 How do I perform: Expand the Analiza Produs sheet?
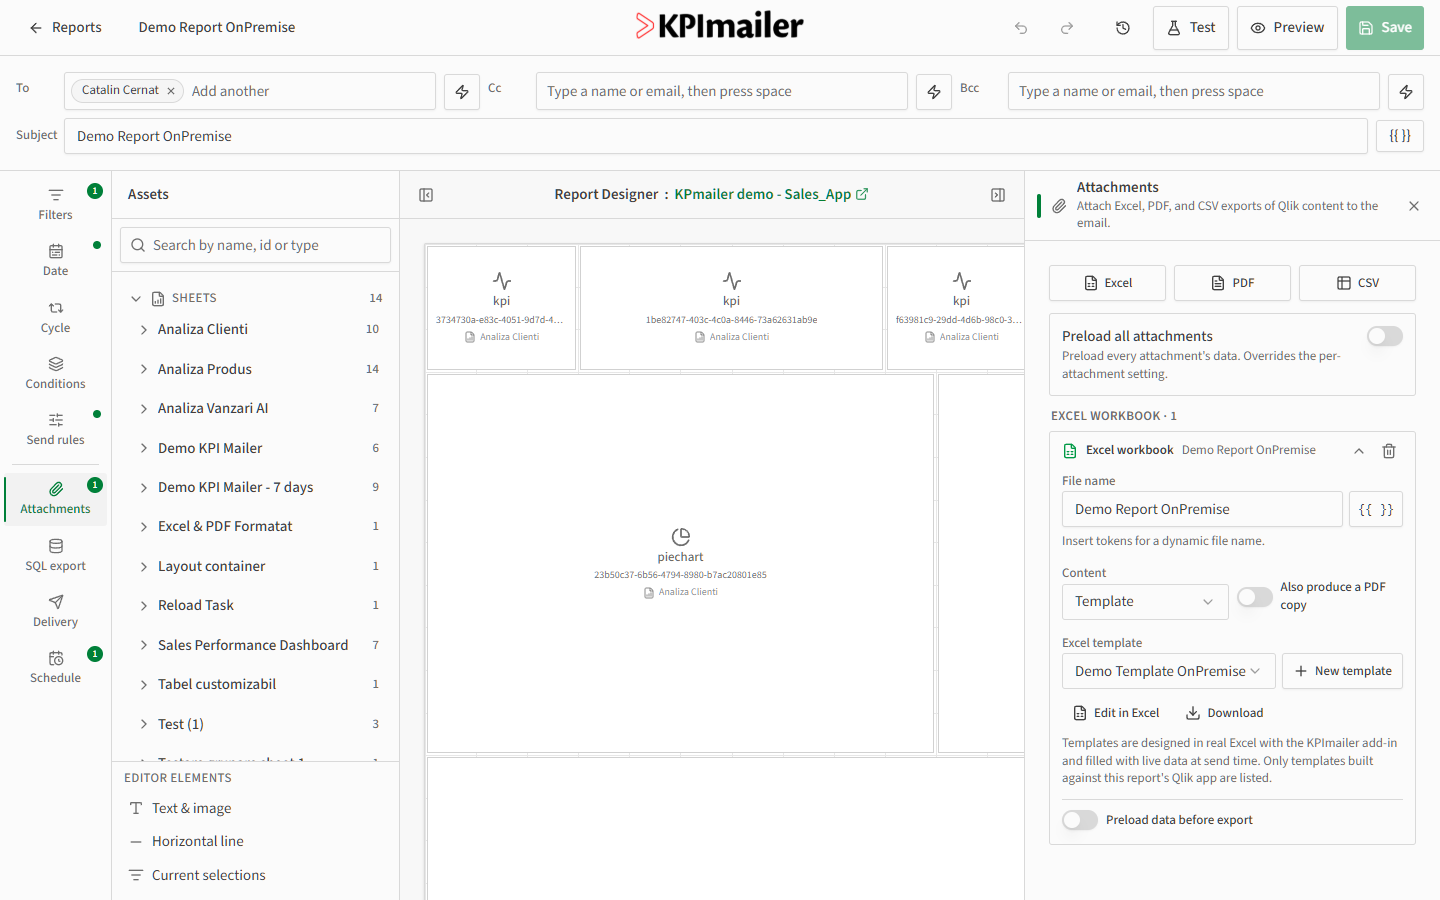[144, 369]
